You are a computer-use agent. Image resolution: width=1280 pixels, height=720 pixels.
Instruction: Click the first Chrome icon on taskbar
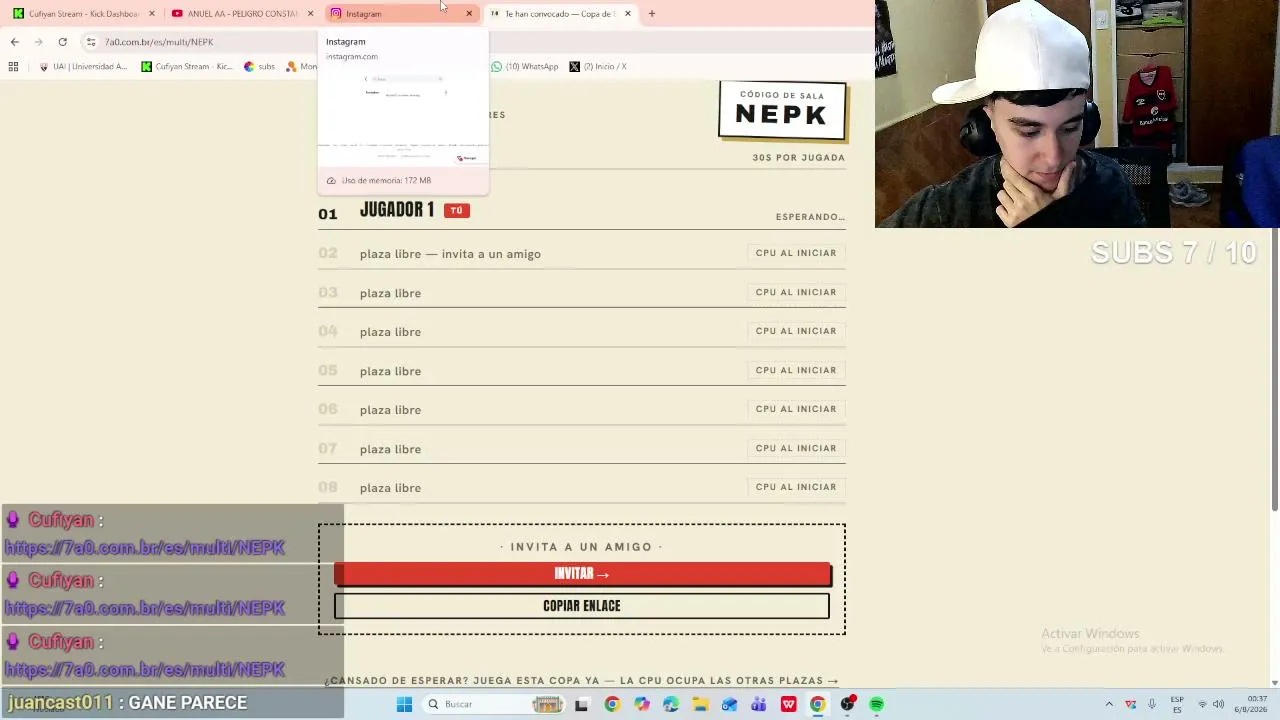pos(612,704)
